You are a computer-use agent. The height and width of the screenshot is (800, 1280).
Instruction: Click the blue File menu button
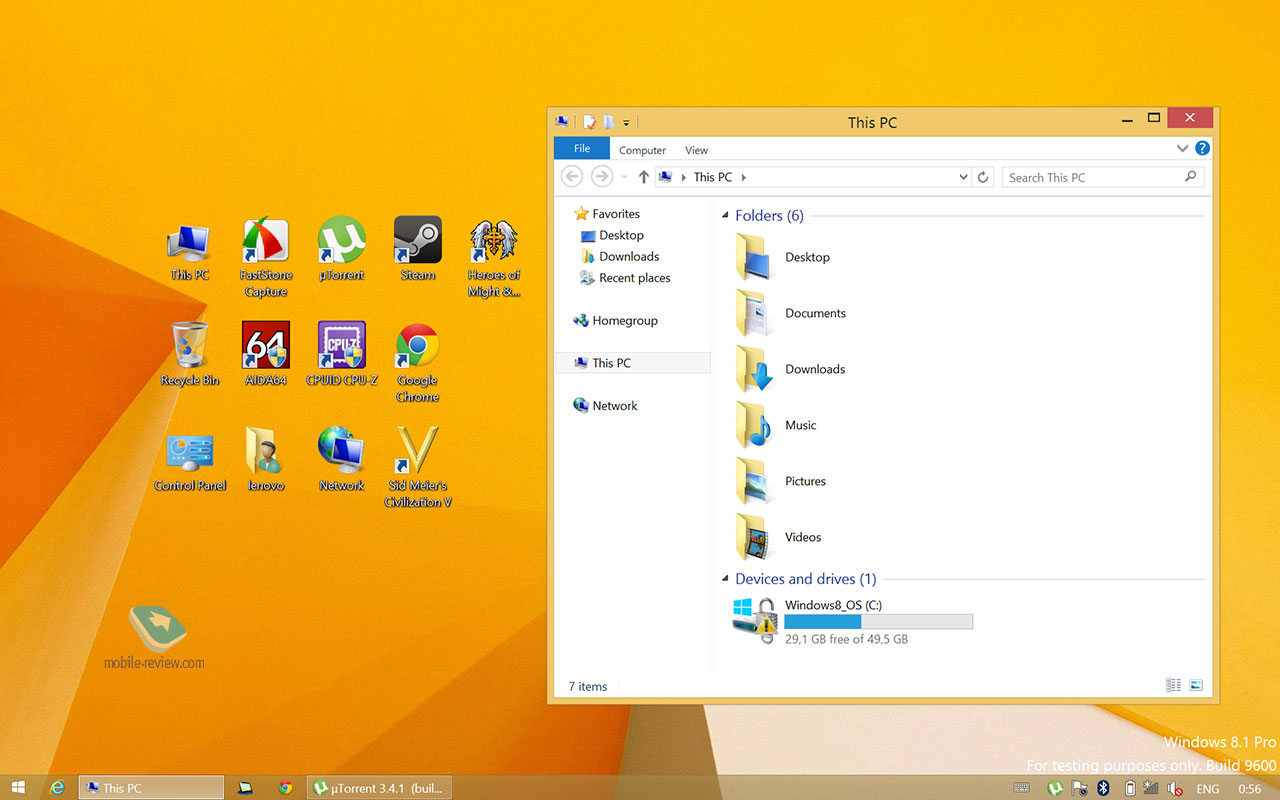581,149
